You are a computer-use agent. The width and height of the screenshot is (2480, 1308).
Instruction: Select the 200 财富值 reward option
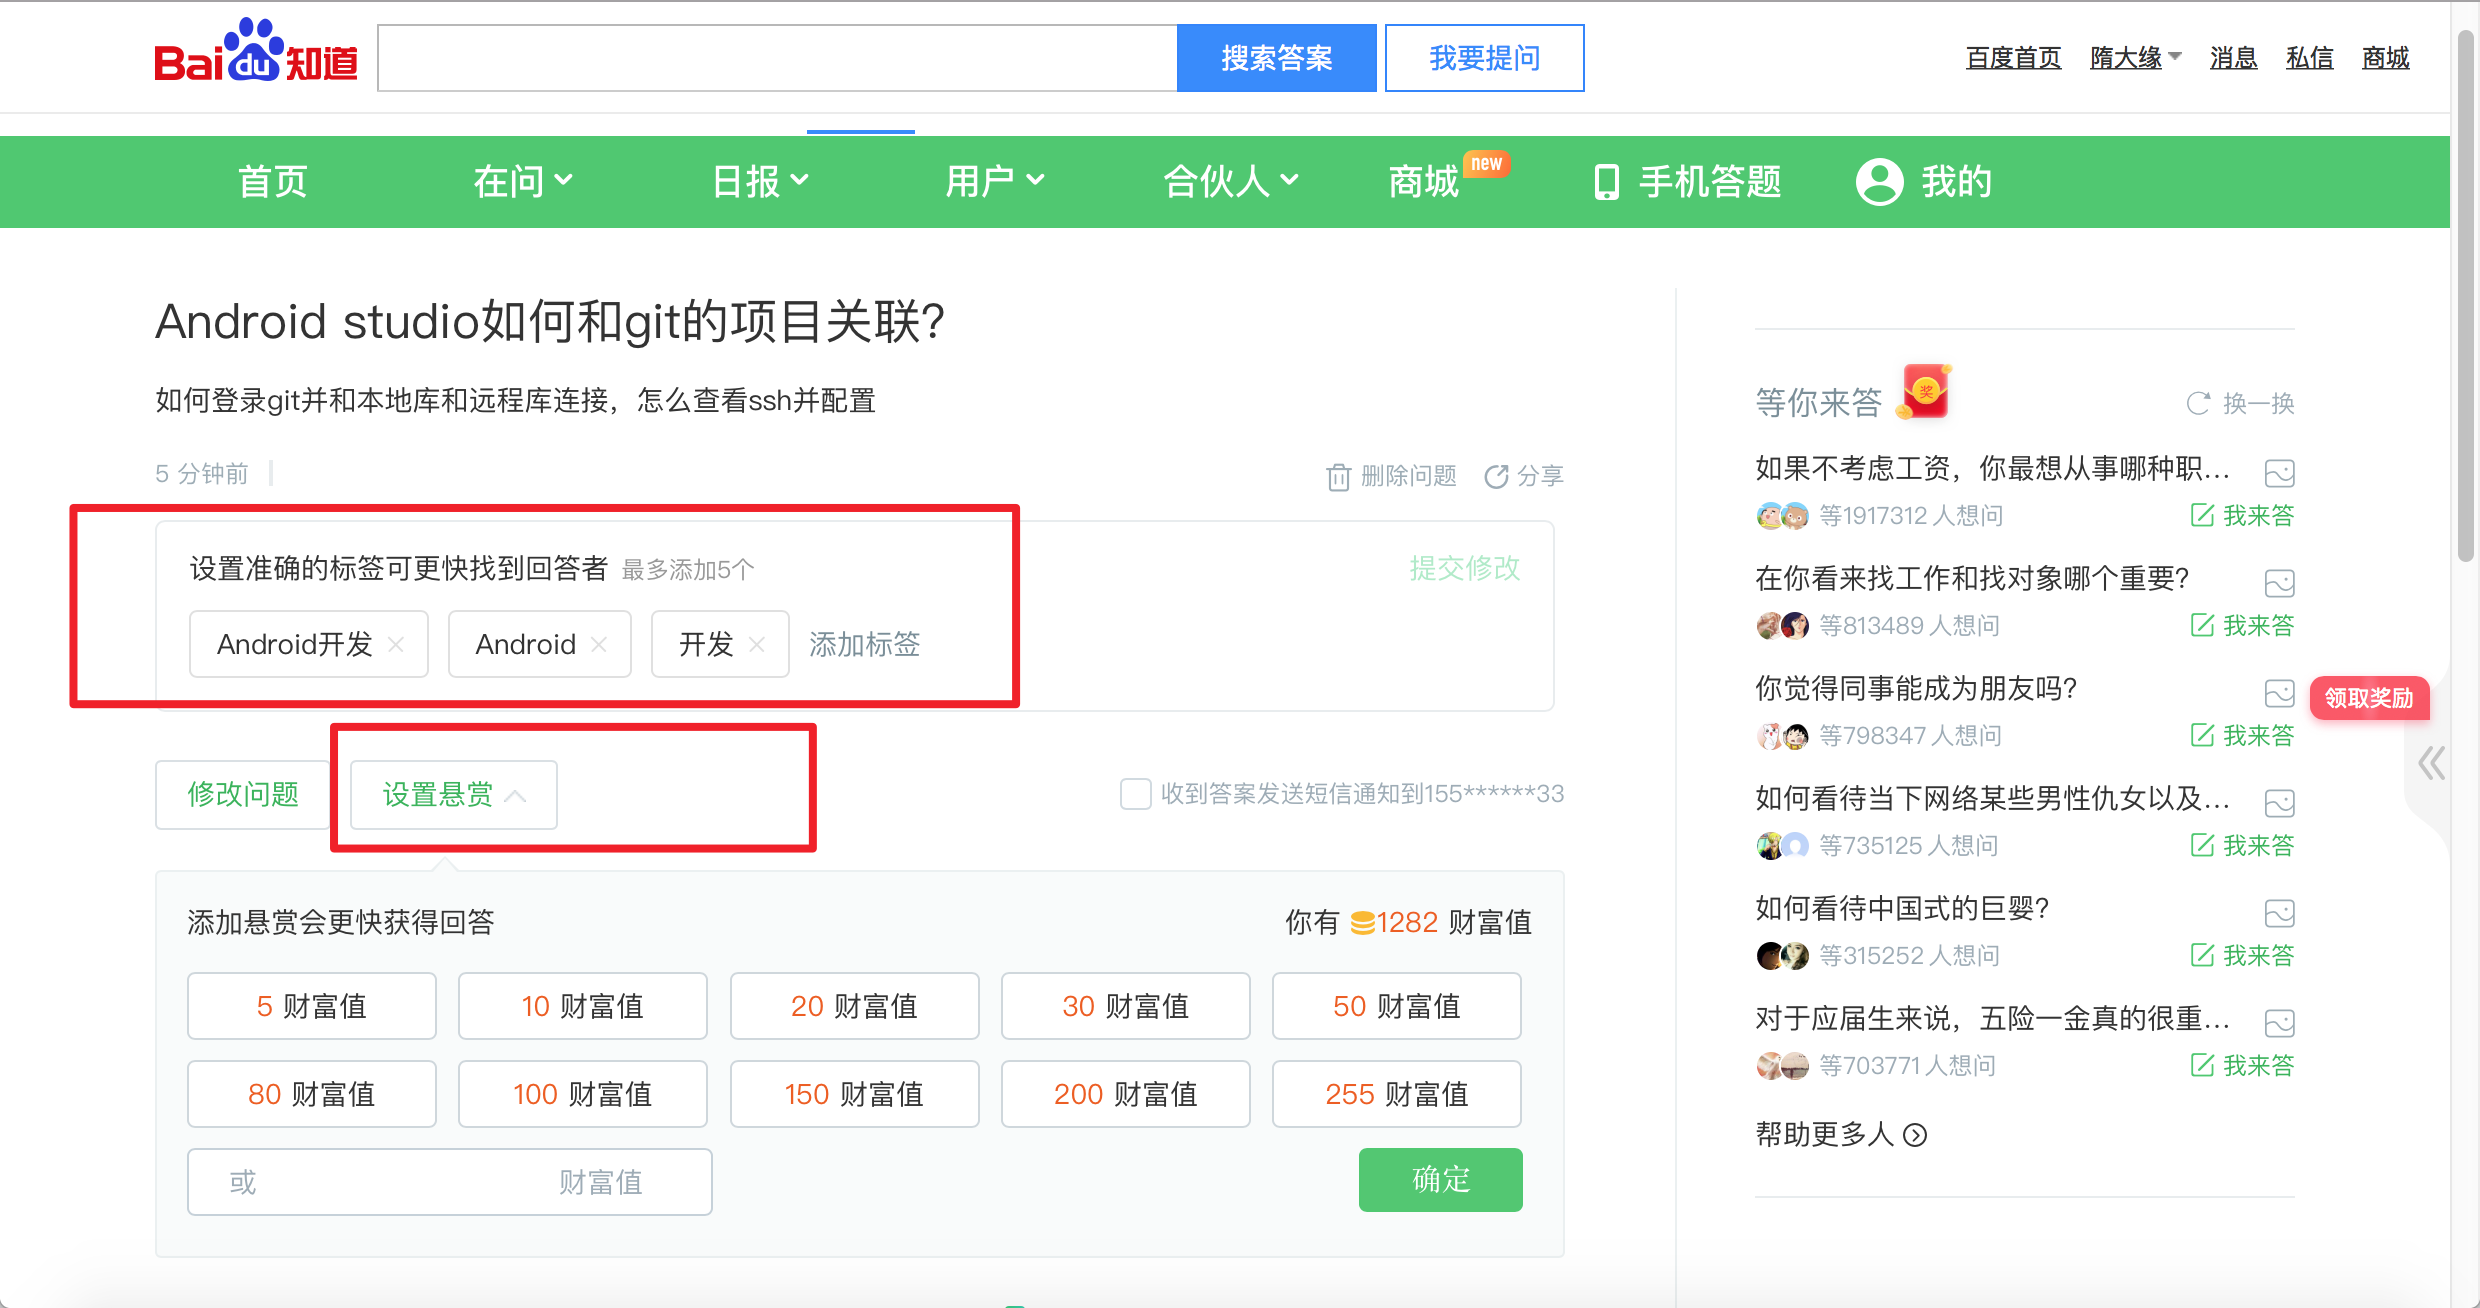coord(1125,1093)
